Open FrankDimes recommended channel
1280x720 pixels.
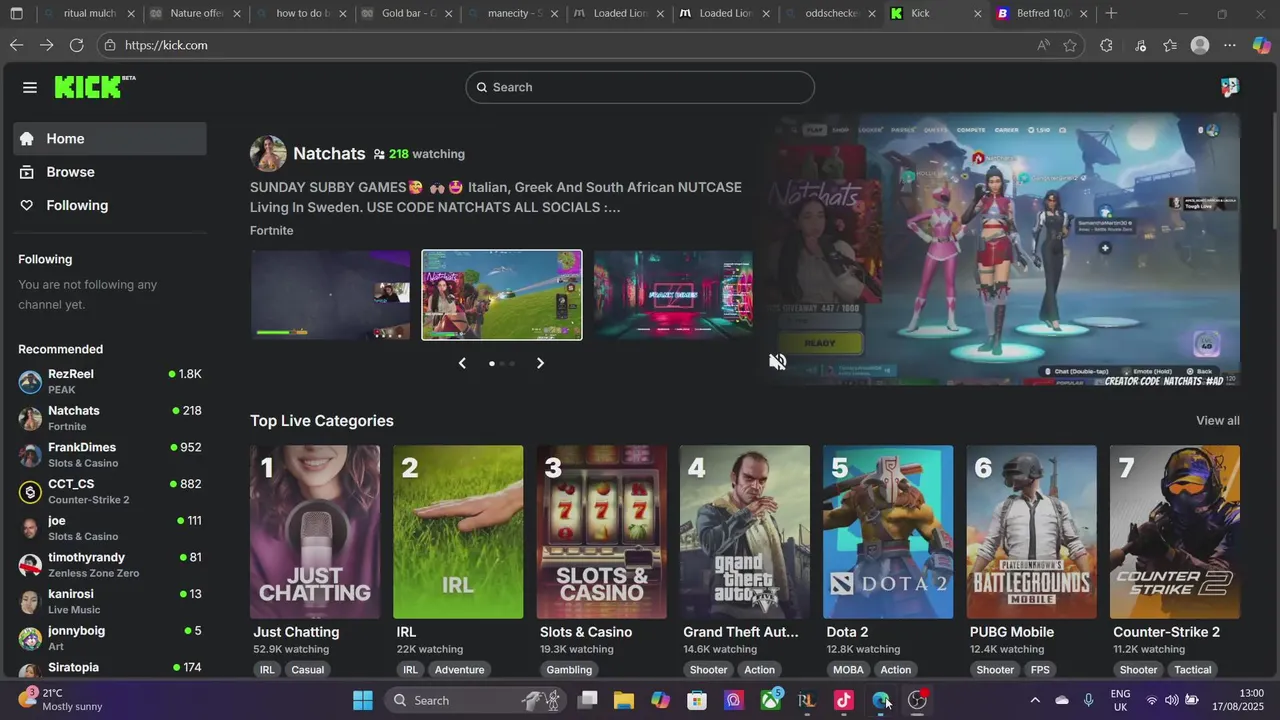[110, 455]
